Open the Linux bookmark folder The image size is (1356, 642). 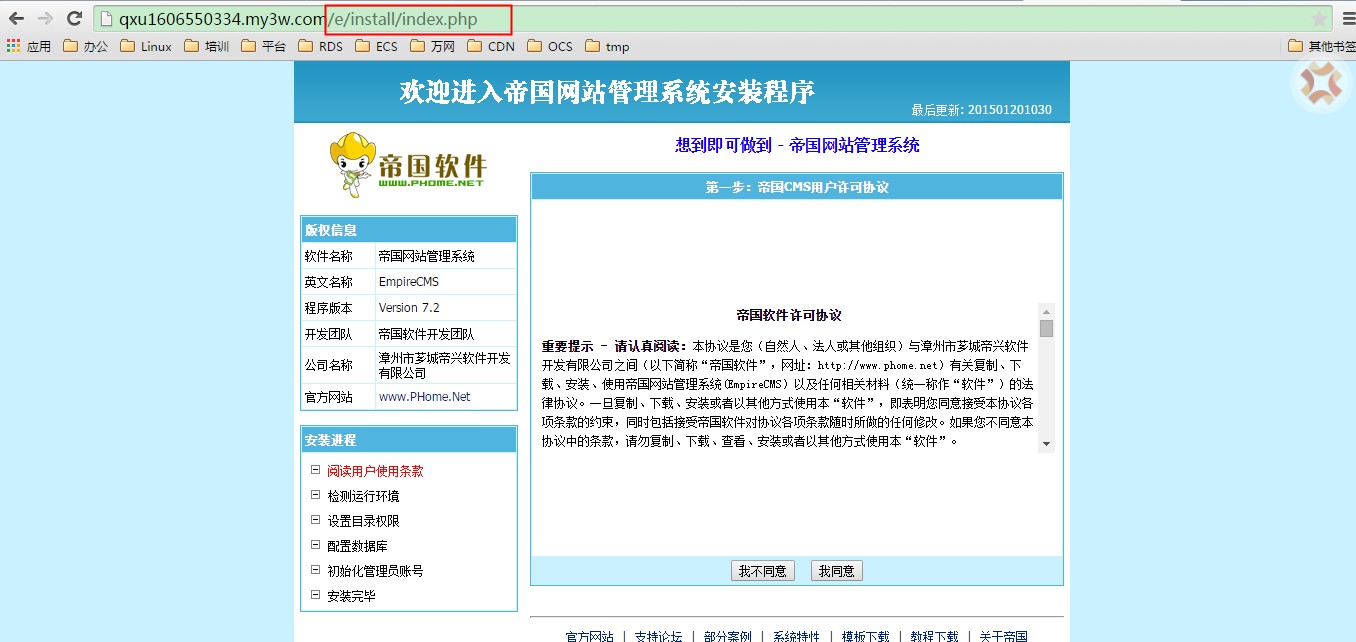(146, 46)
